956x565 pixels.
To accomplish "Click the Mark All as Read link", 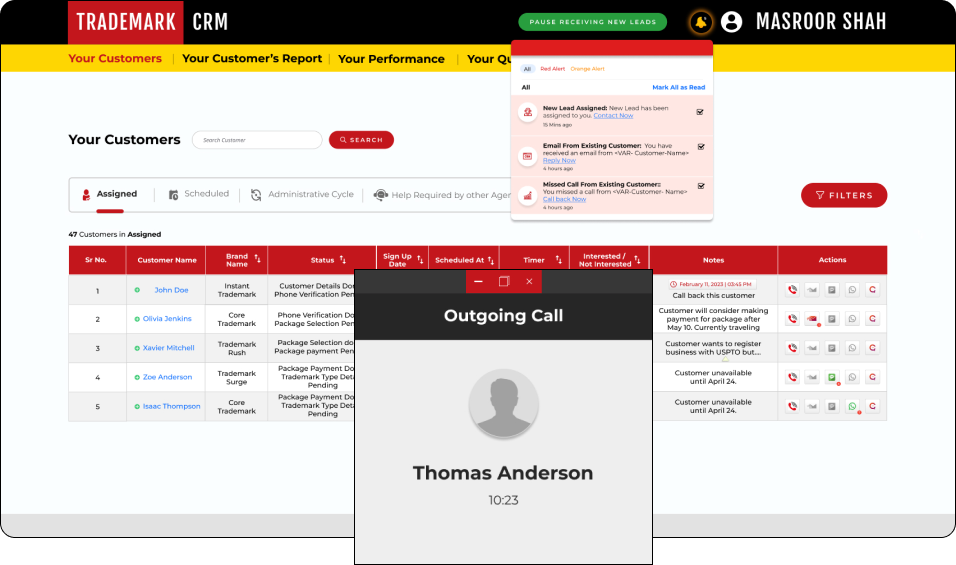I will tap(678, 88).
